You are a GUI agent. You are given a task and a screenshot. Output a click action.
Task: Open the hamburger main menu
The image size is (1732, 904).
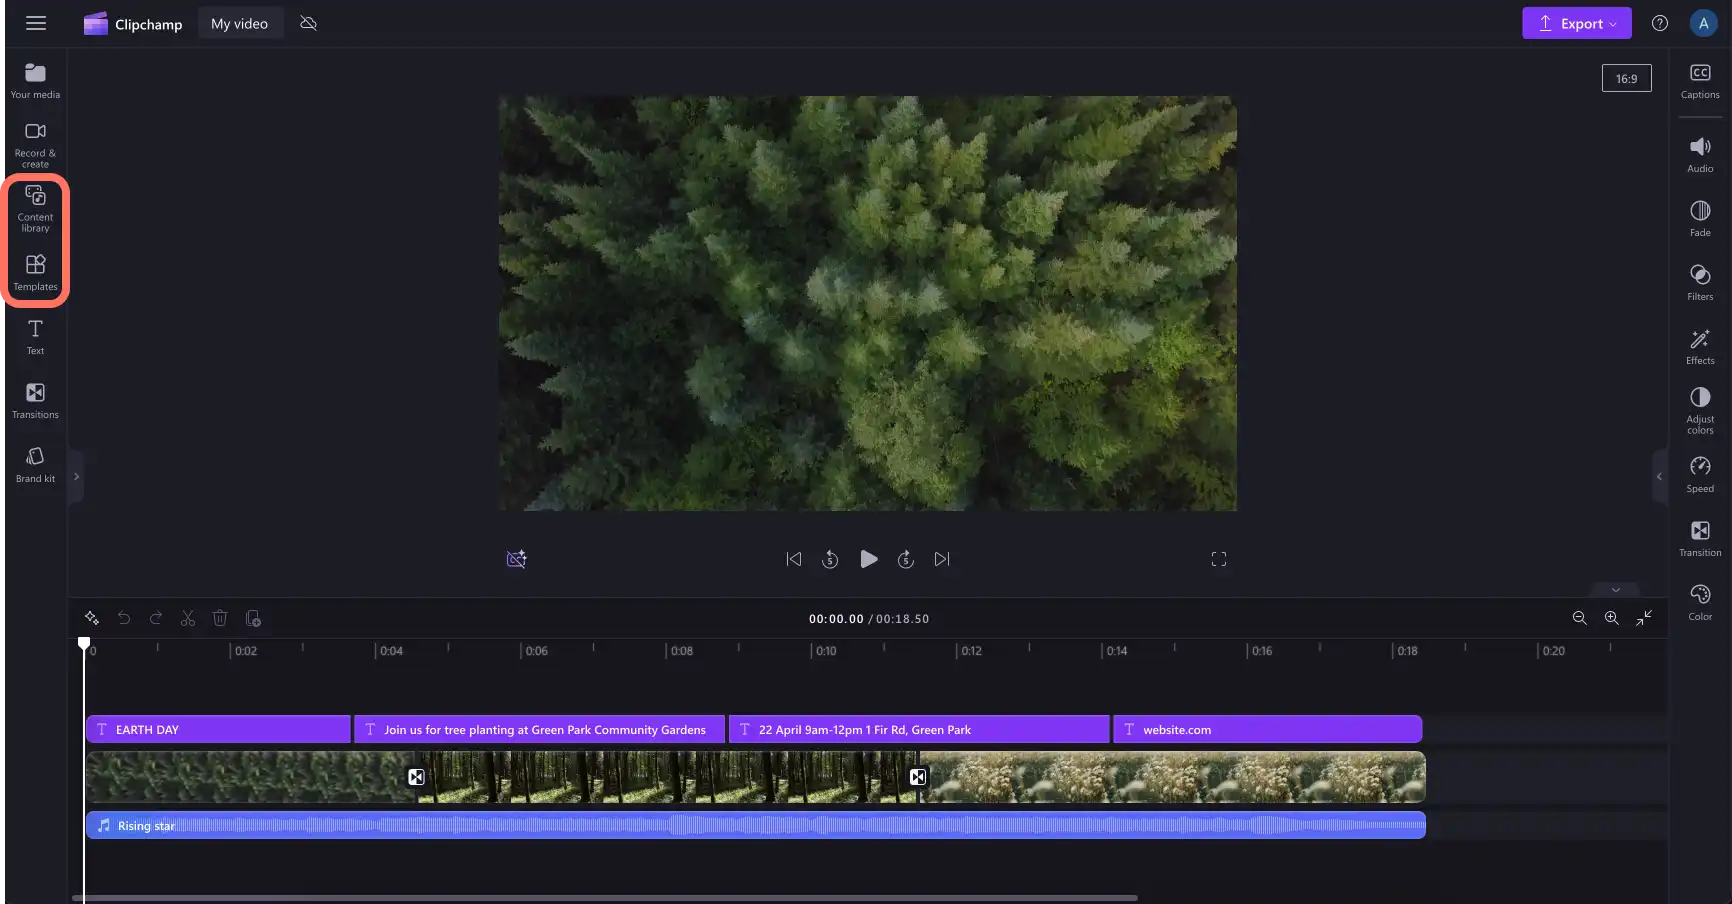36,23
